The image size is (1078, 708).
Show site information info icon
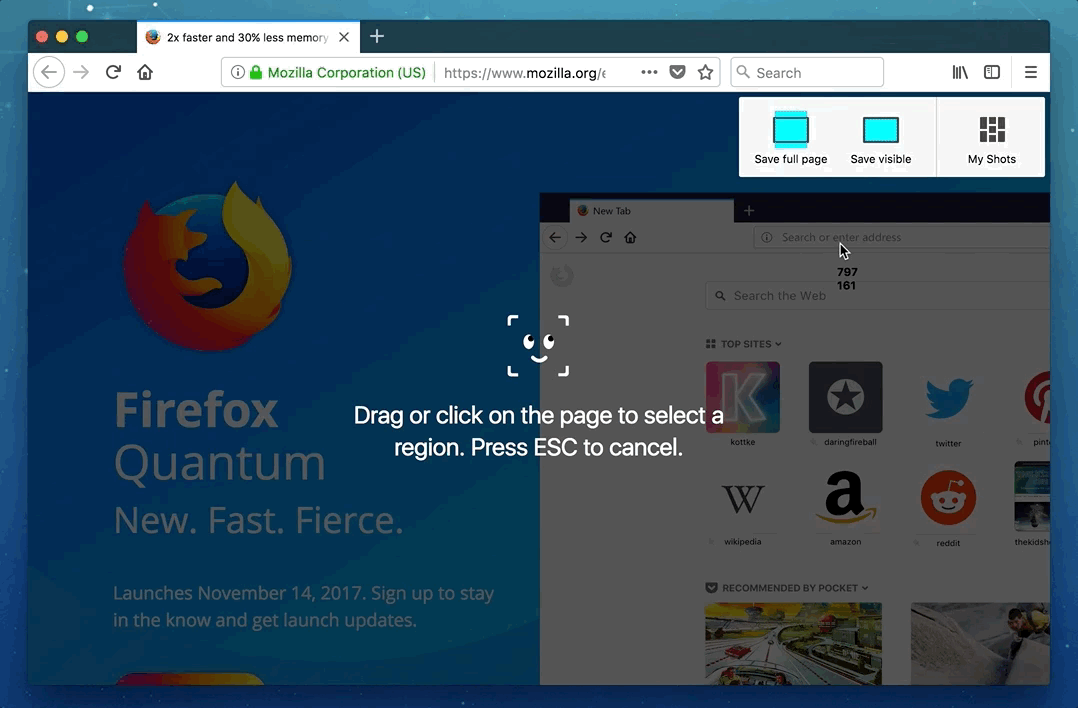[237, 72]
